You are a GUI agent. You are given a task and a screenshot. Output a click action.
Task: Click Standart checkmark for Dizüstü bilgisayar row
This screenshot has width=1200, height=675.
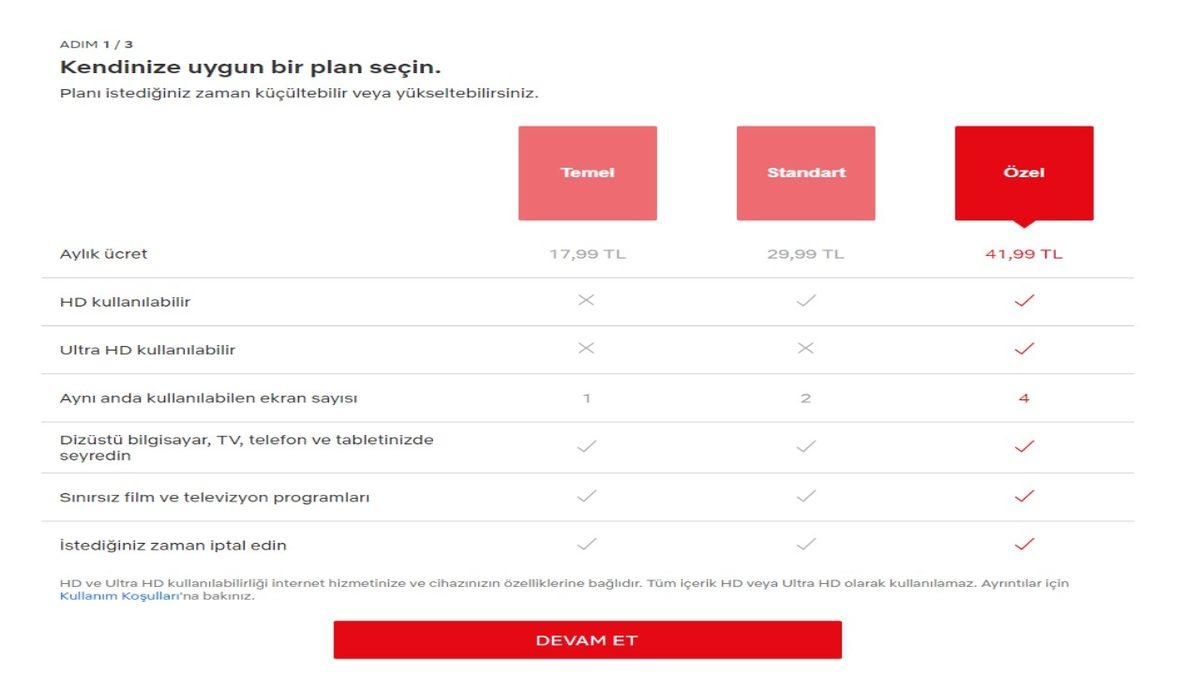tap(806, 447)
